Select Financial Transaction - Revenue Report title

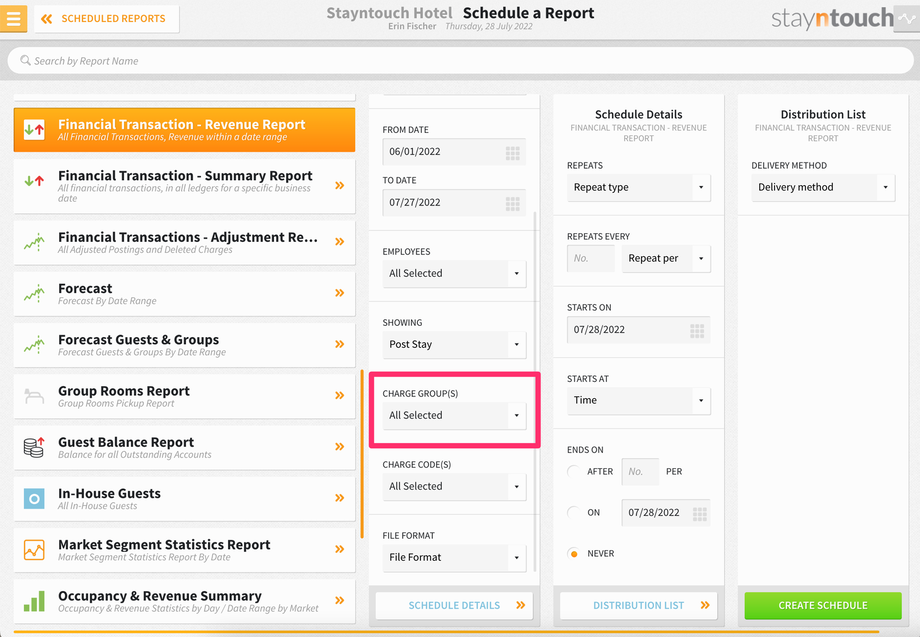(x=181, y=124)
